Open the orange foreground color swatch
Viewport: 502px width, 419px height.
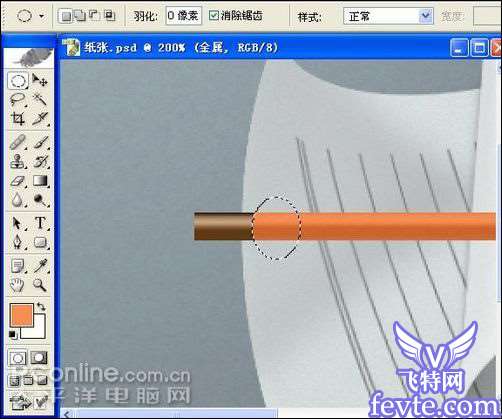tap(22, 315)
